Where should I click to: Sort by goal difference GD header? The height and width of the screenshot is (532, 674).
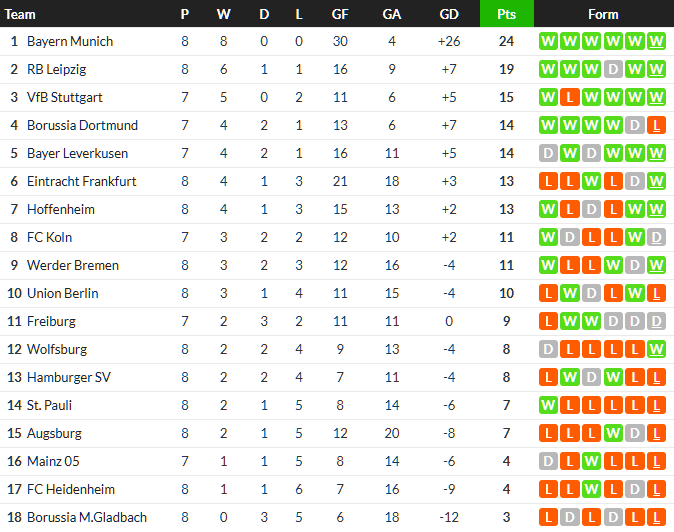(449, 14)
